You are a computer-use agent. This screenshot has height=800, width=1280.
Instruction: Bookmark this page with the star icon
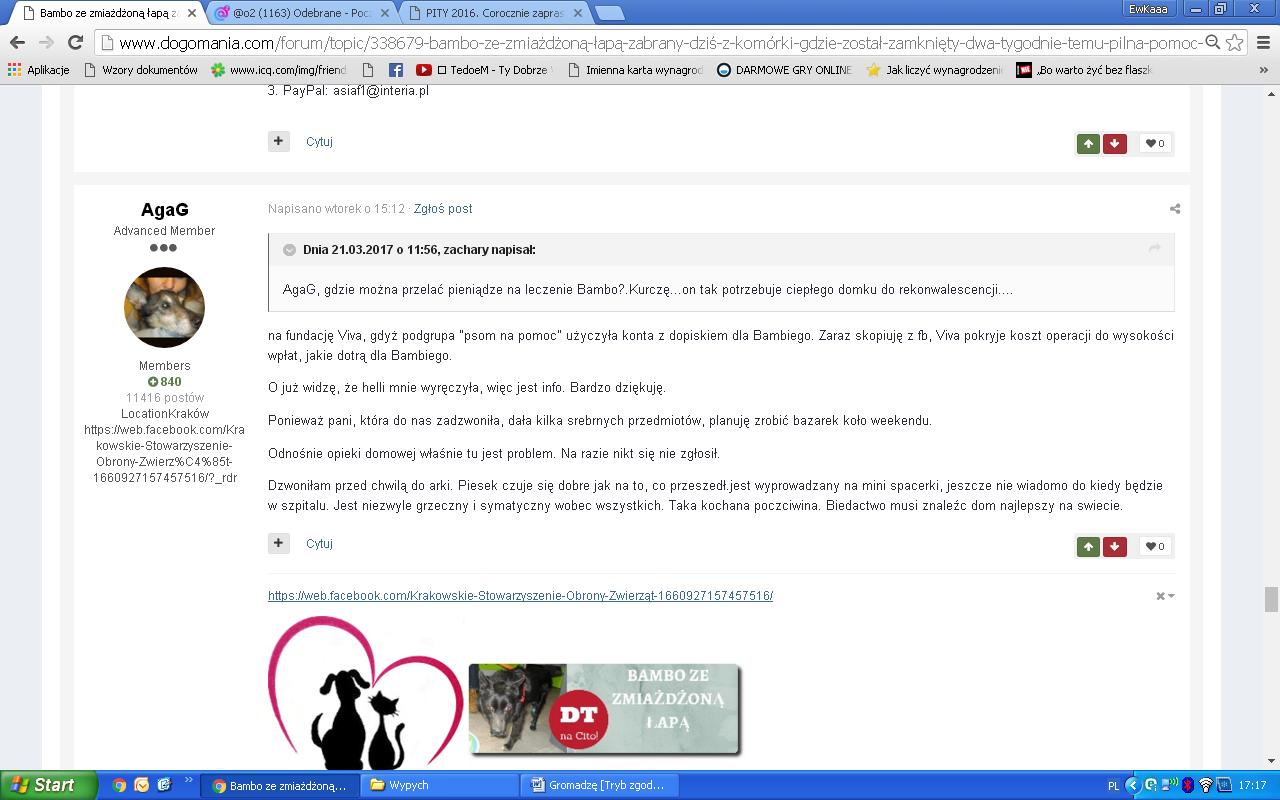(1235, 43)
